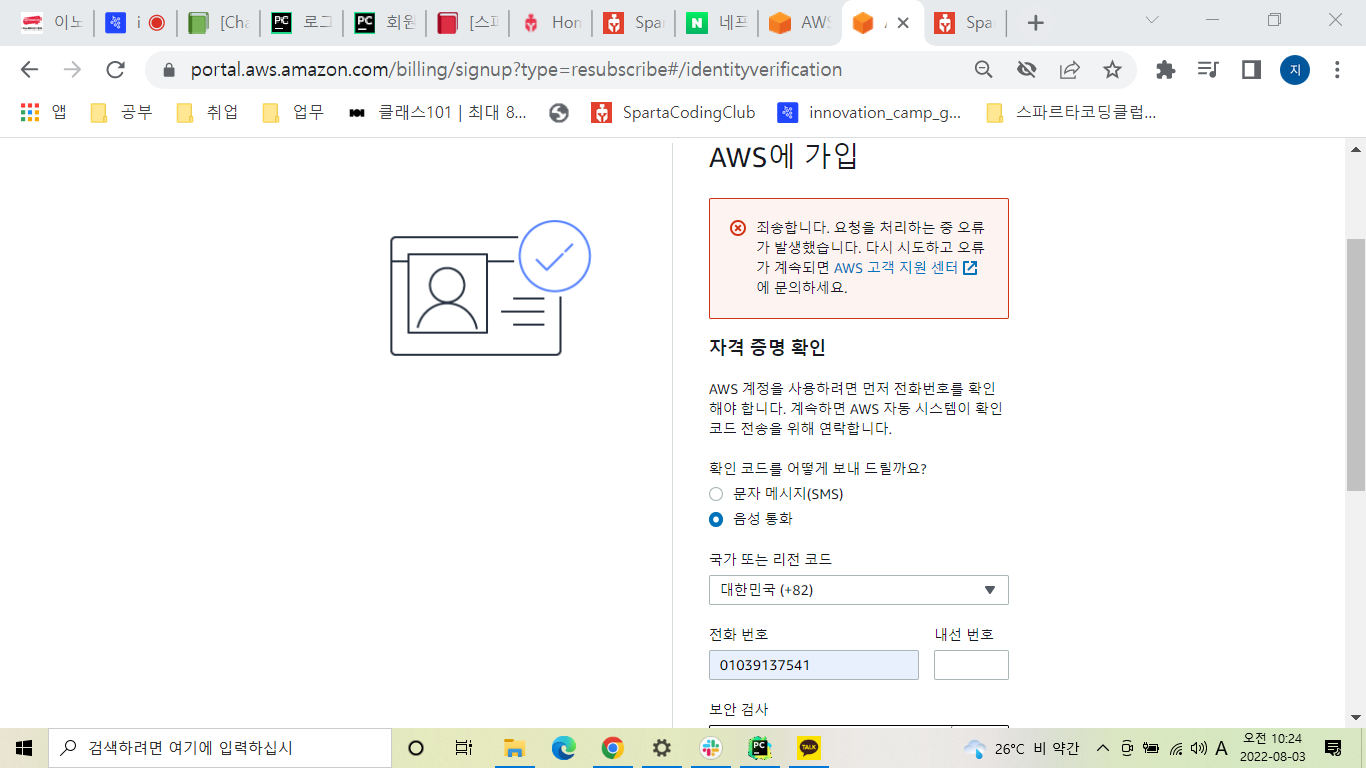Open Chrome's three-dot menu
The width and height of the screenshot is (1366, 768).
(x=1337, y=69)
